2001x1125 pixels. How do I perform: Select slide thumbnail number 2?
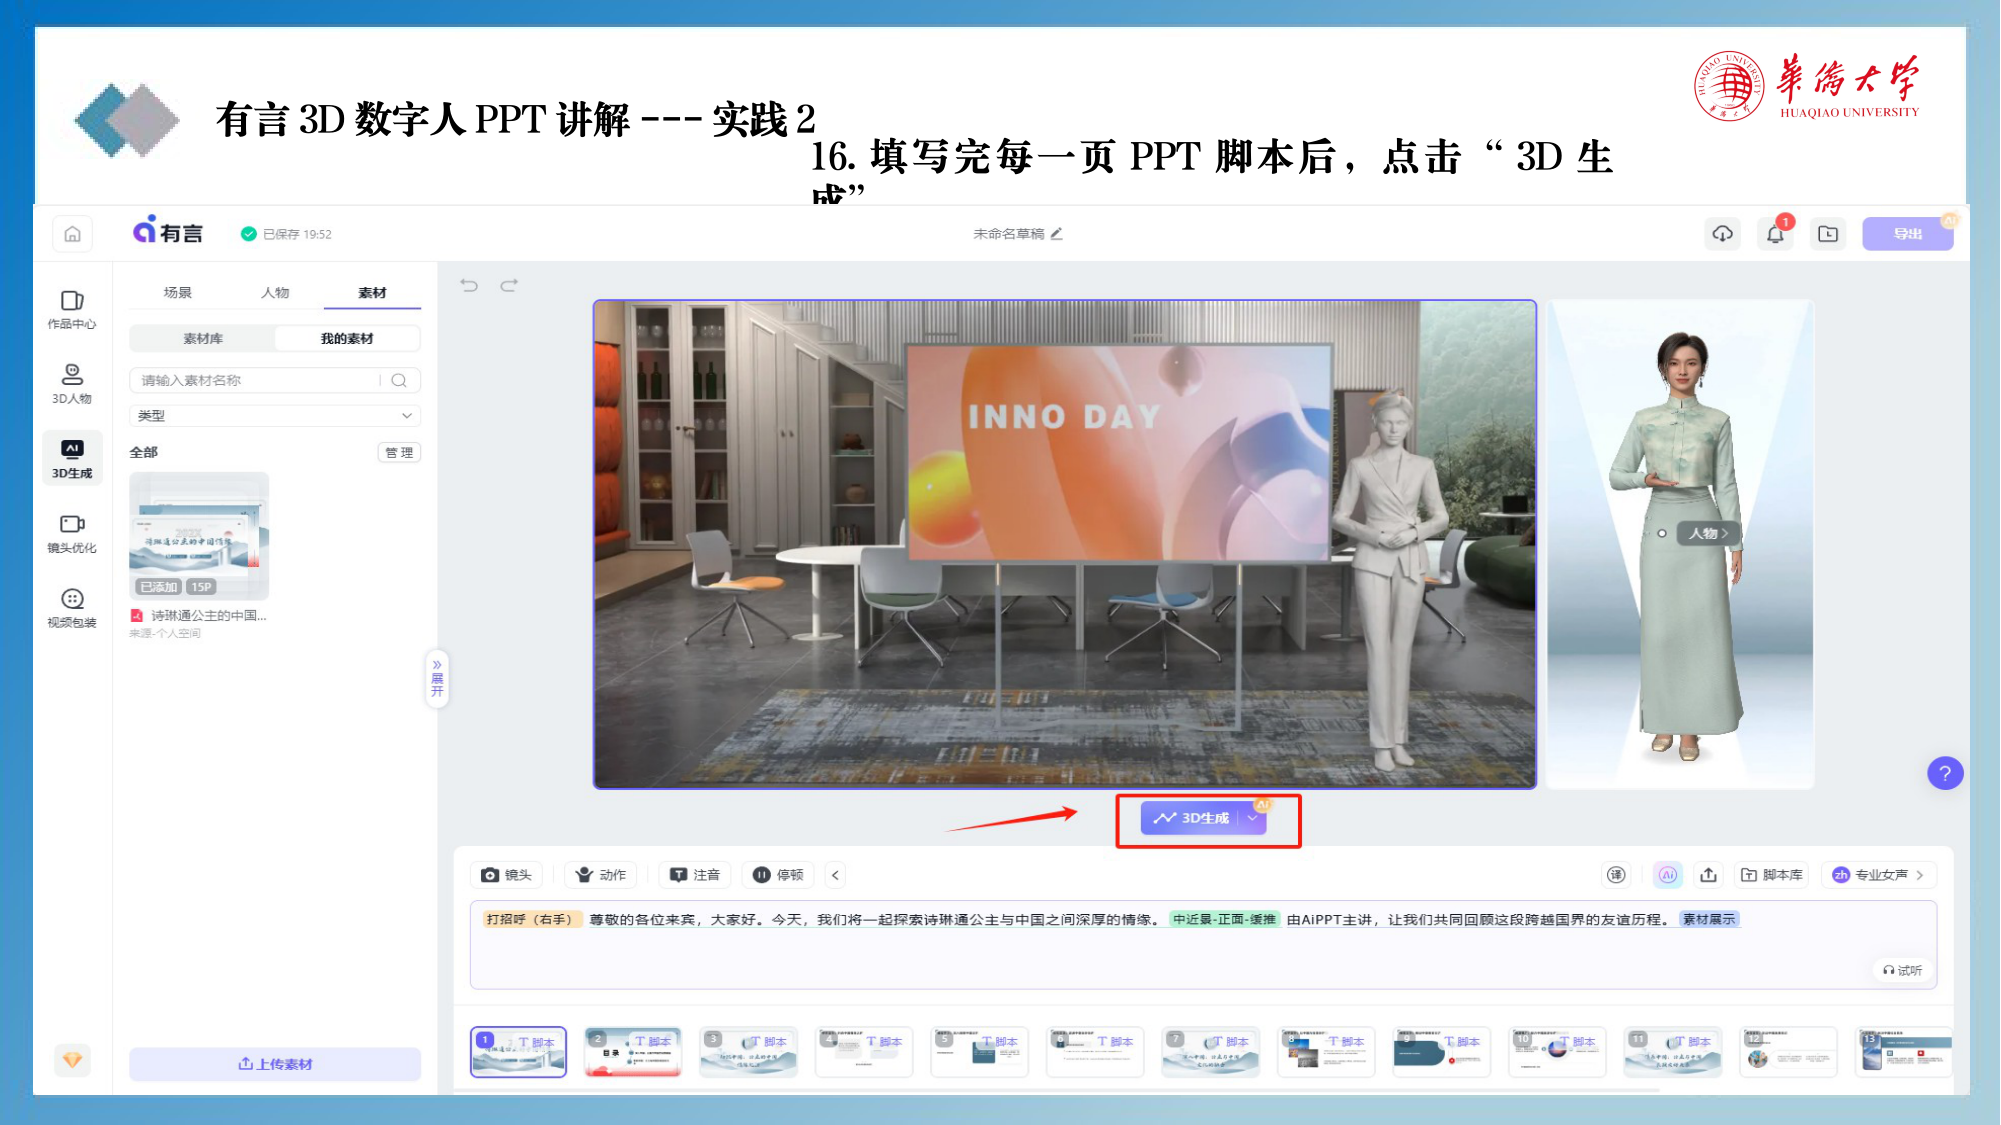(x=633, y=1052)
